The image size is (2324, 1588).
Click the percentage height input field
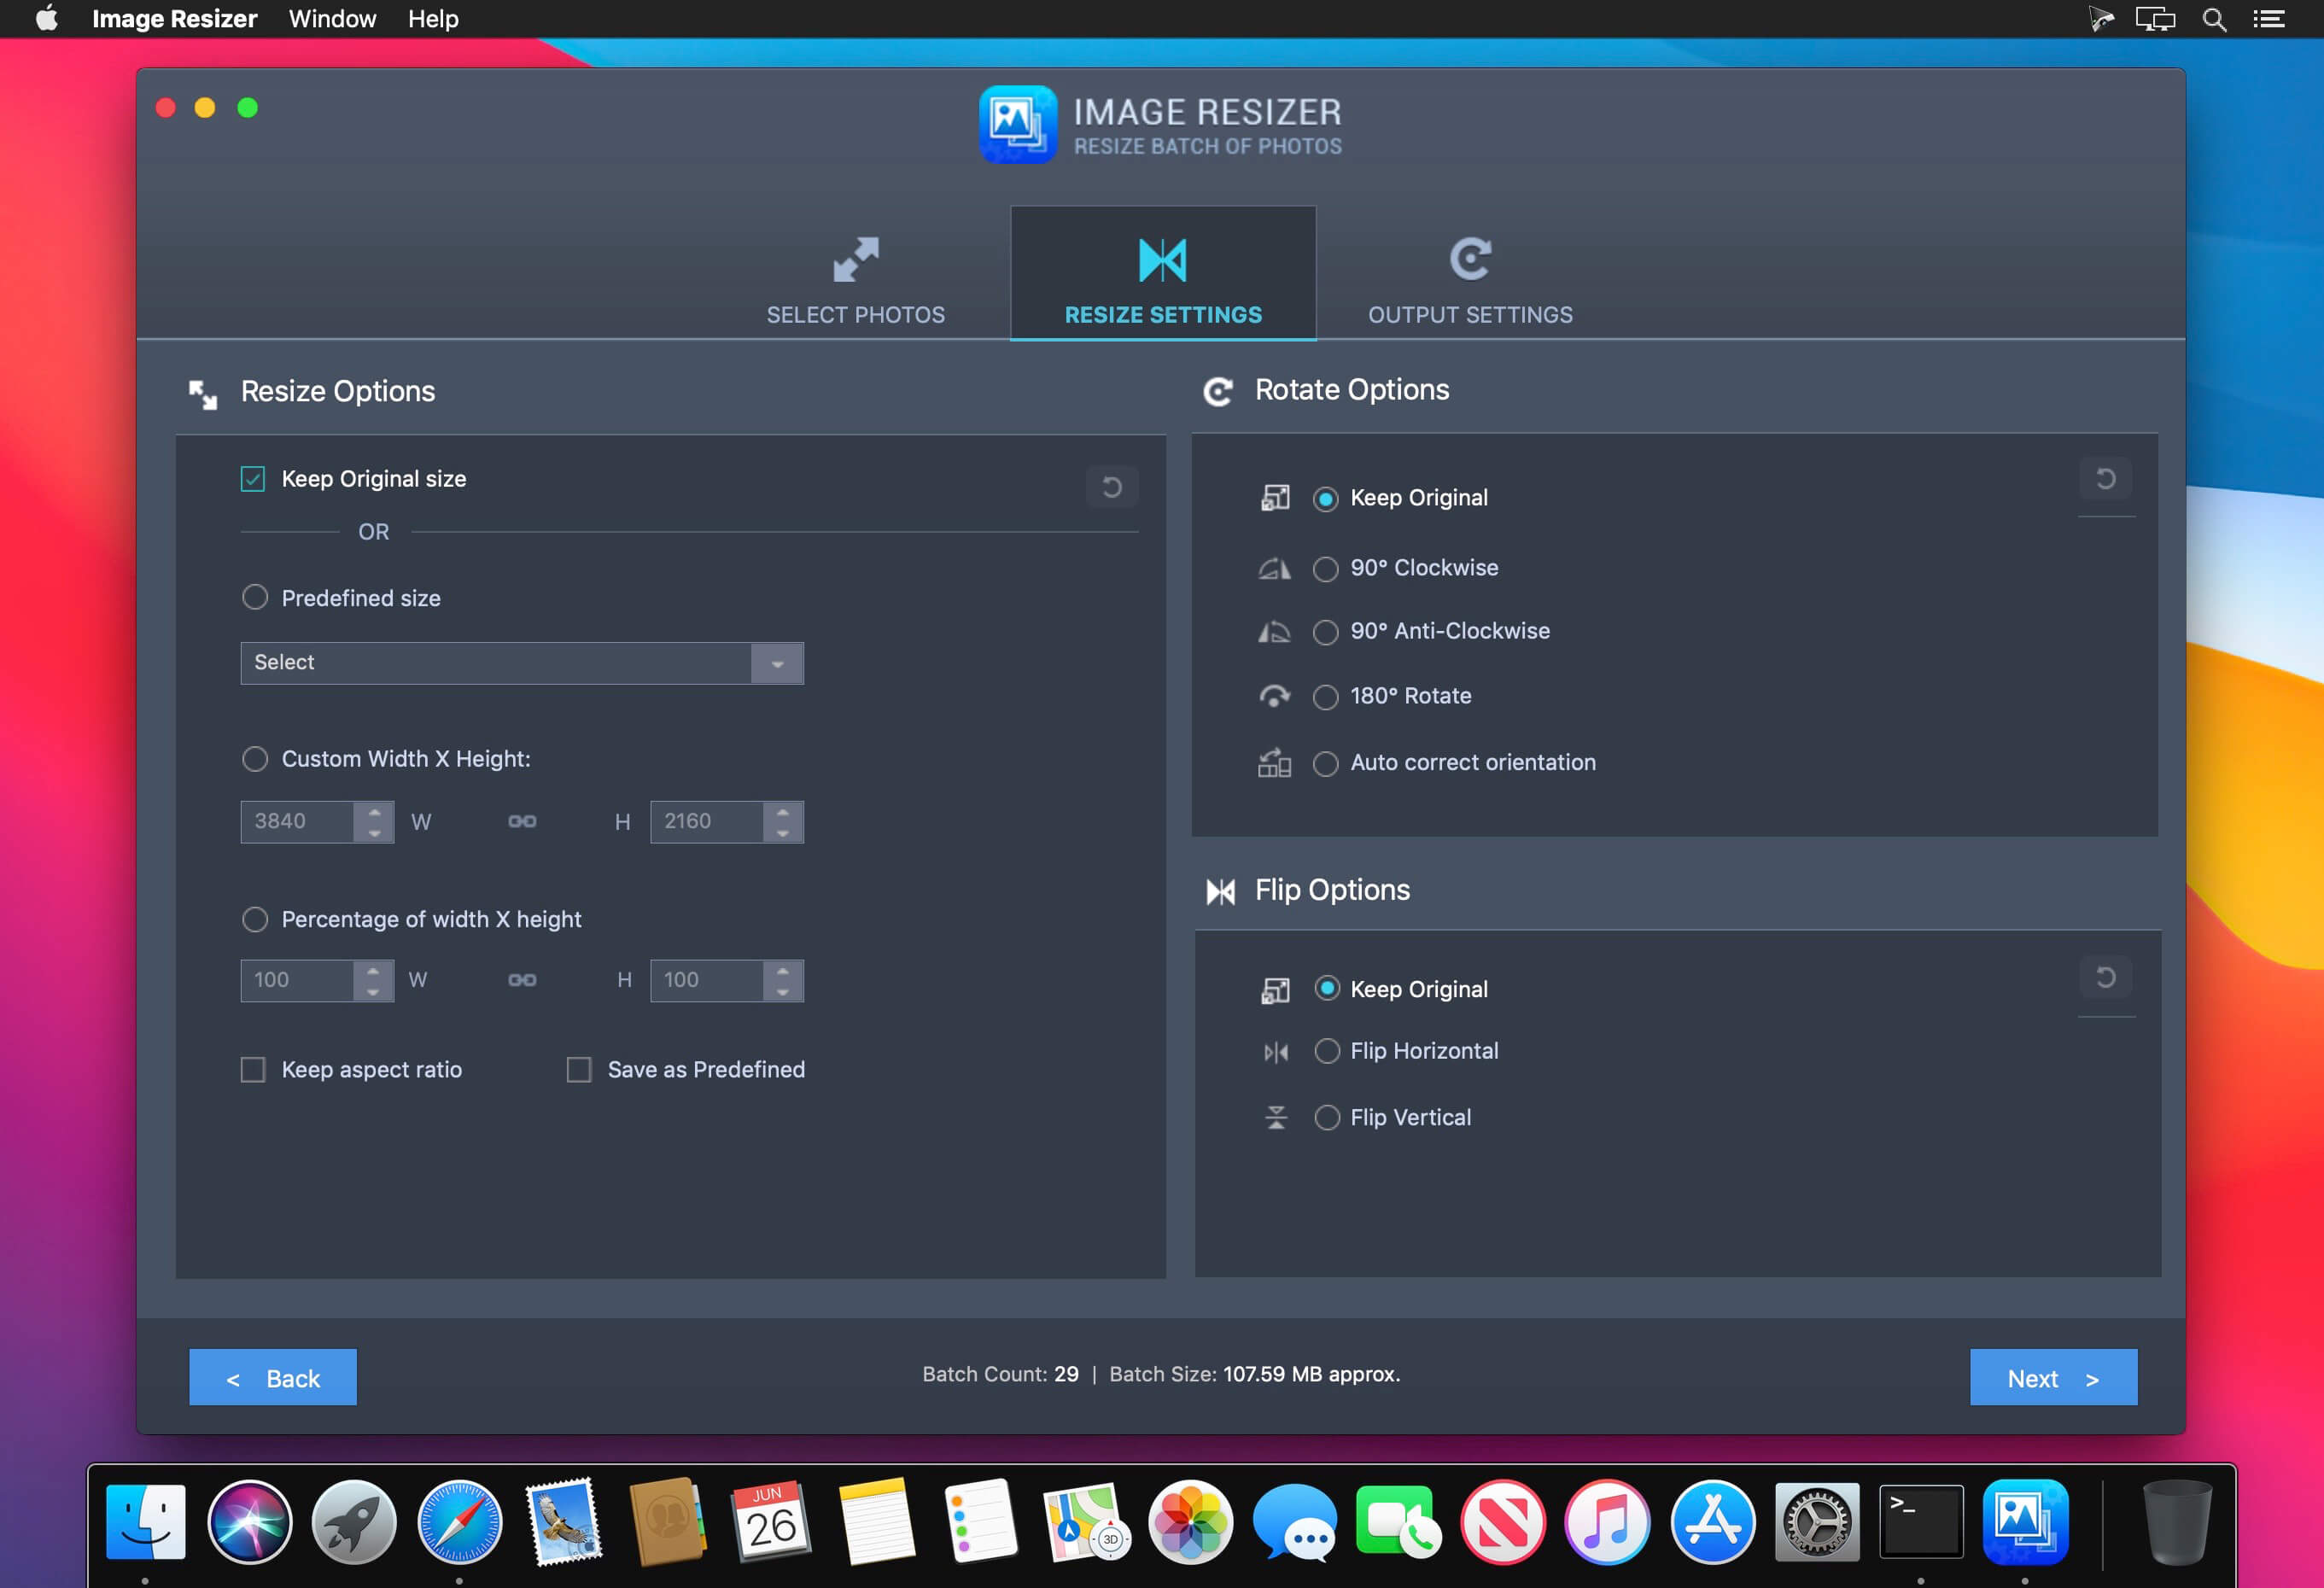708,981
